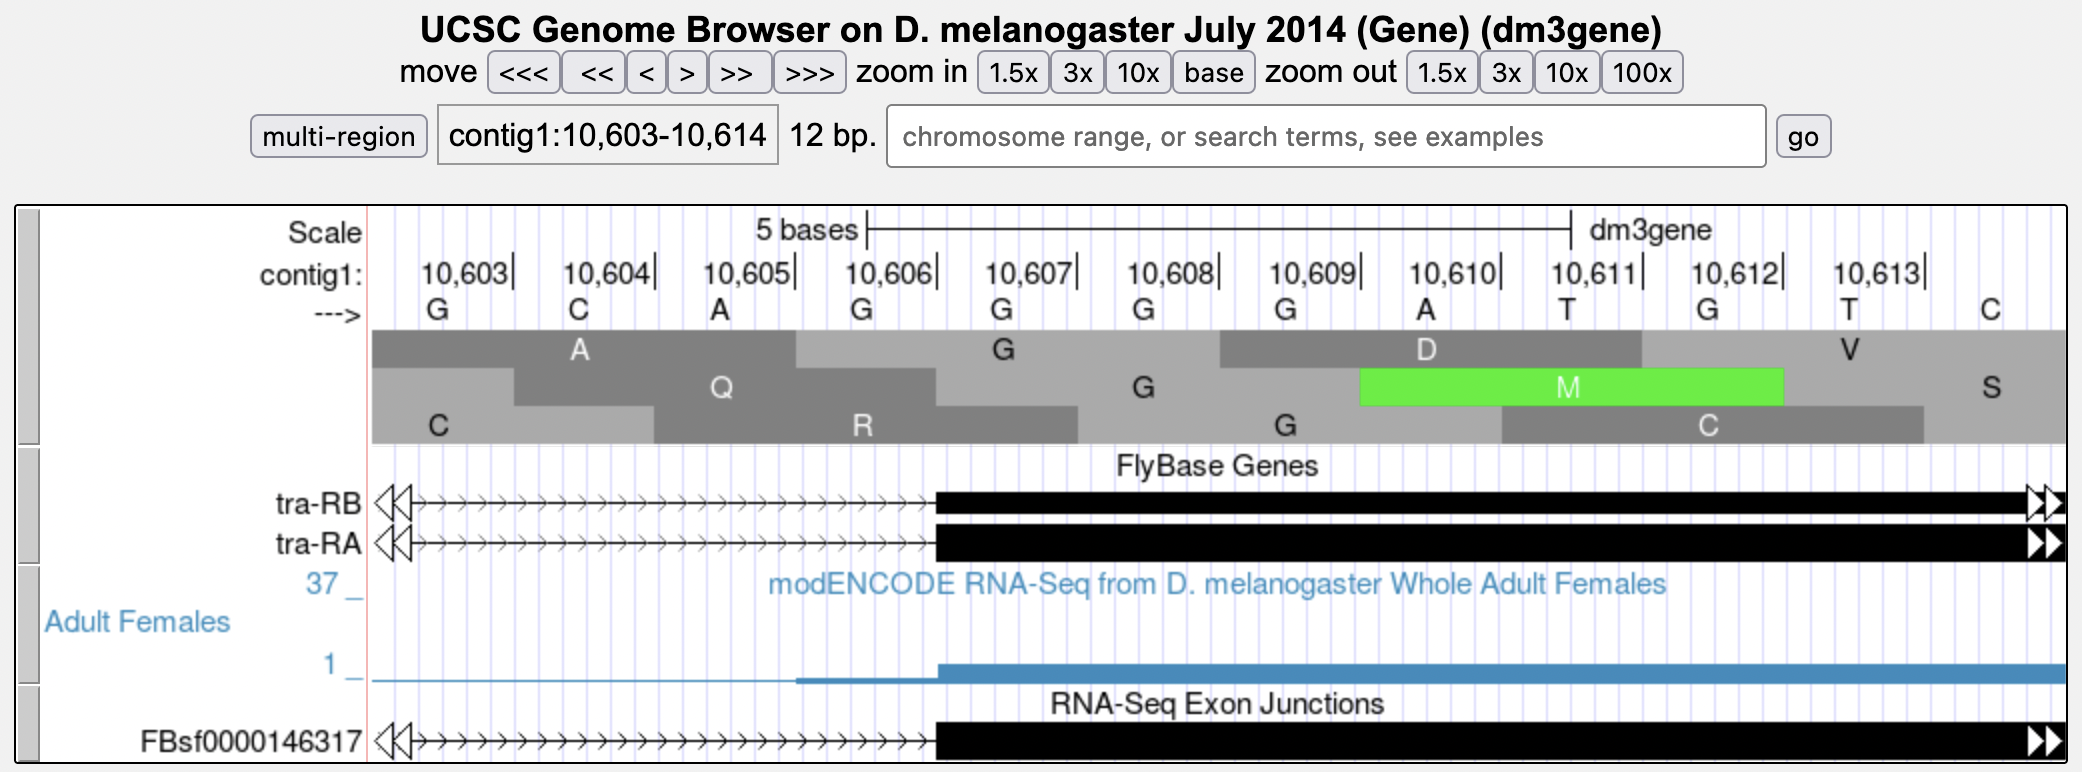Screen dimensions: 2082x772
Task: Move far left with <<< button
Action: pyautogui.click(x=523, y=73)
